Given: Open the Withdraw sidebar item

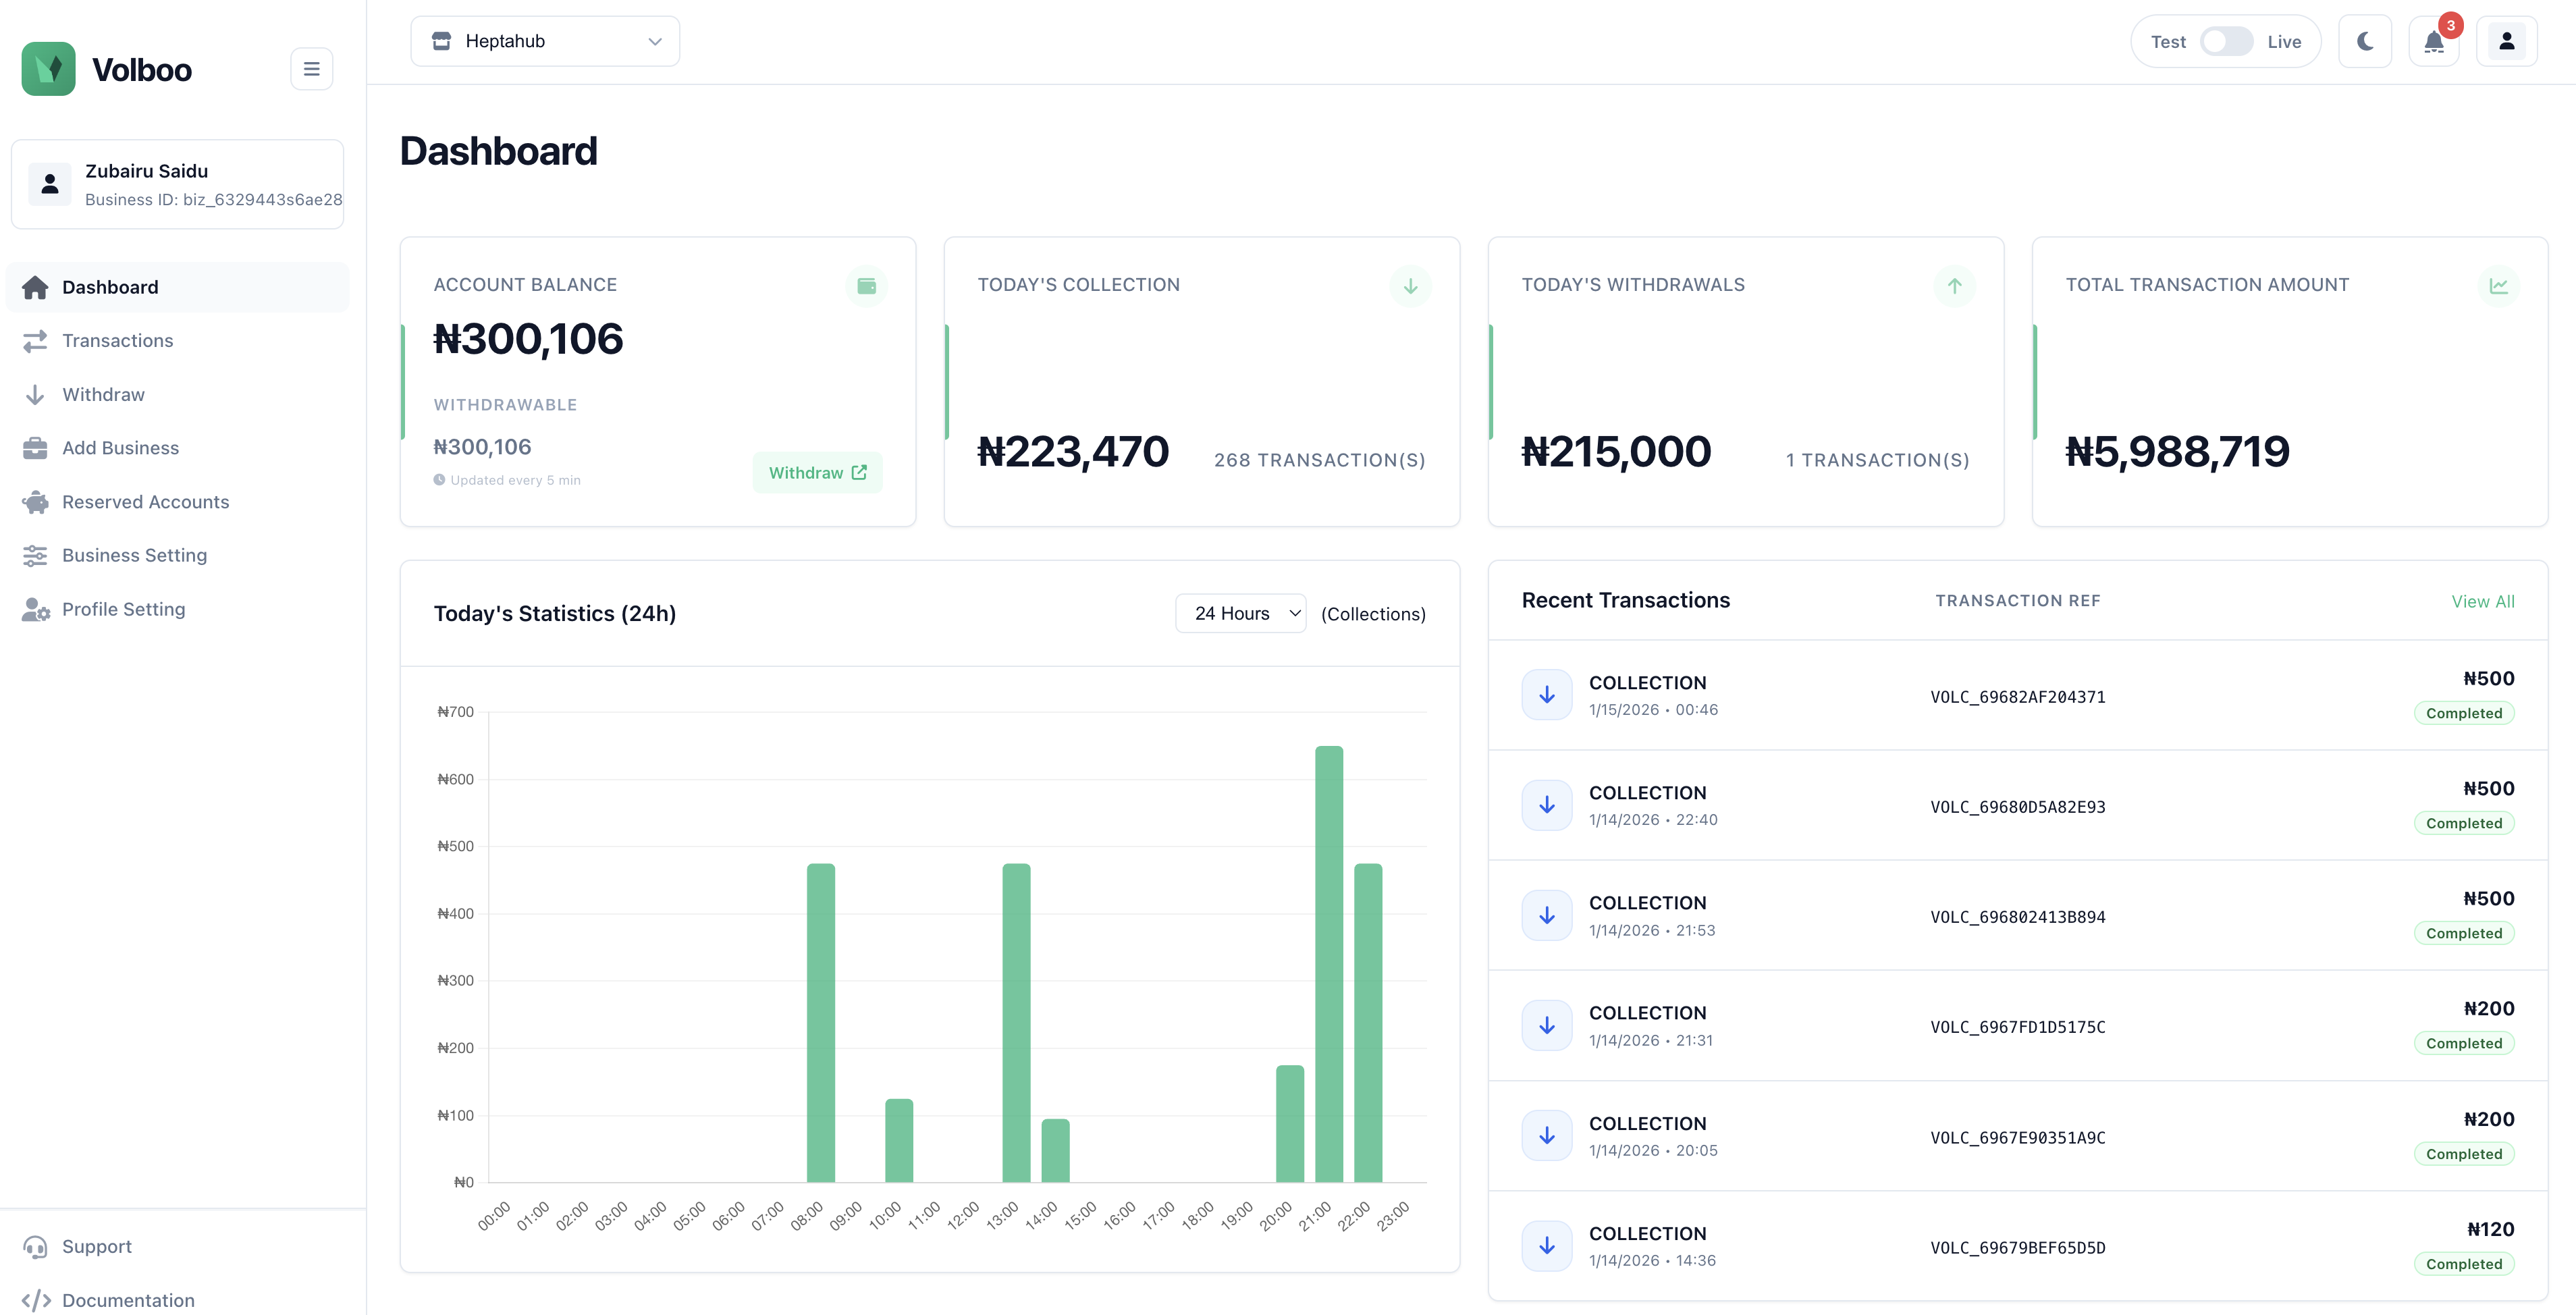Looking at the screenshot, I should point(103,394).
